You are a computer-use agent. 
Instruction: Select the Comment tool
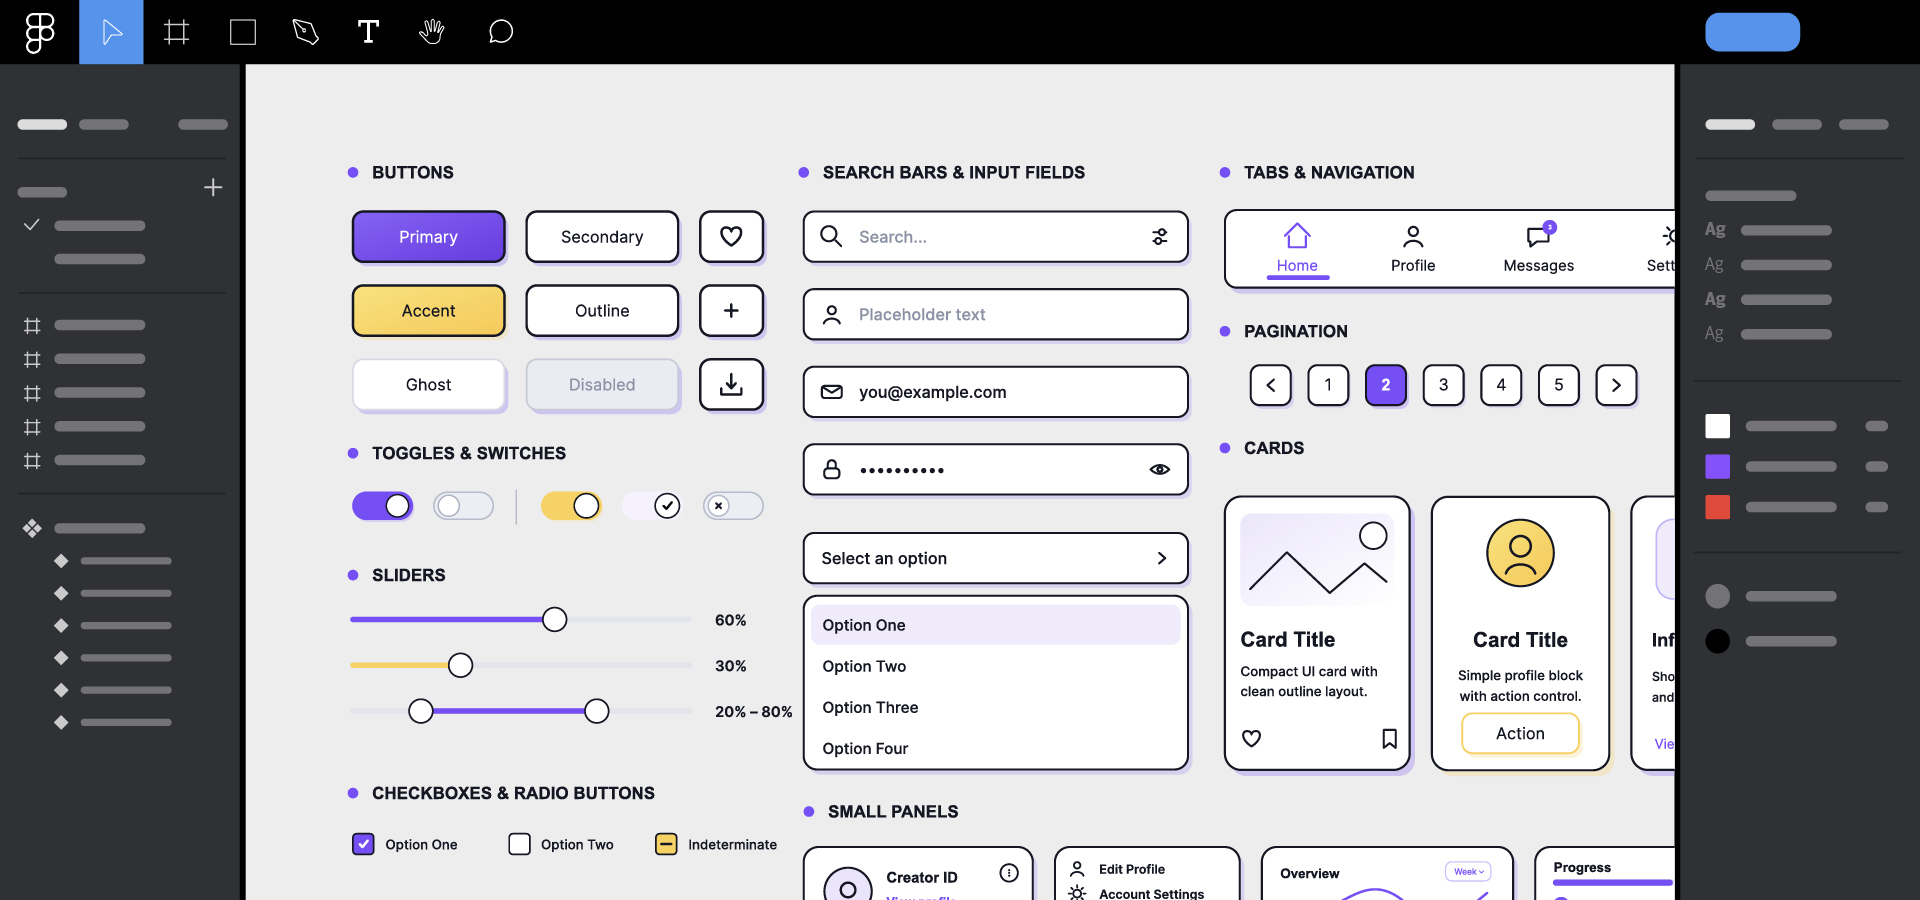(500, 32)
